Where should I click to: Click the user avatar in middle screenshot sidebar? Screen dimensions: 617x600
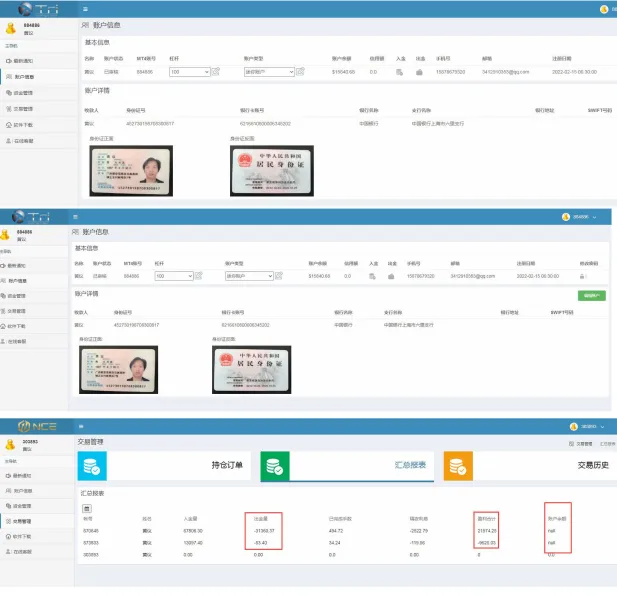pyautogui.click(x=5, y=234)
